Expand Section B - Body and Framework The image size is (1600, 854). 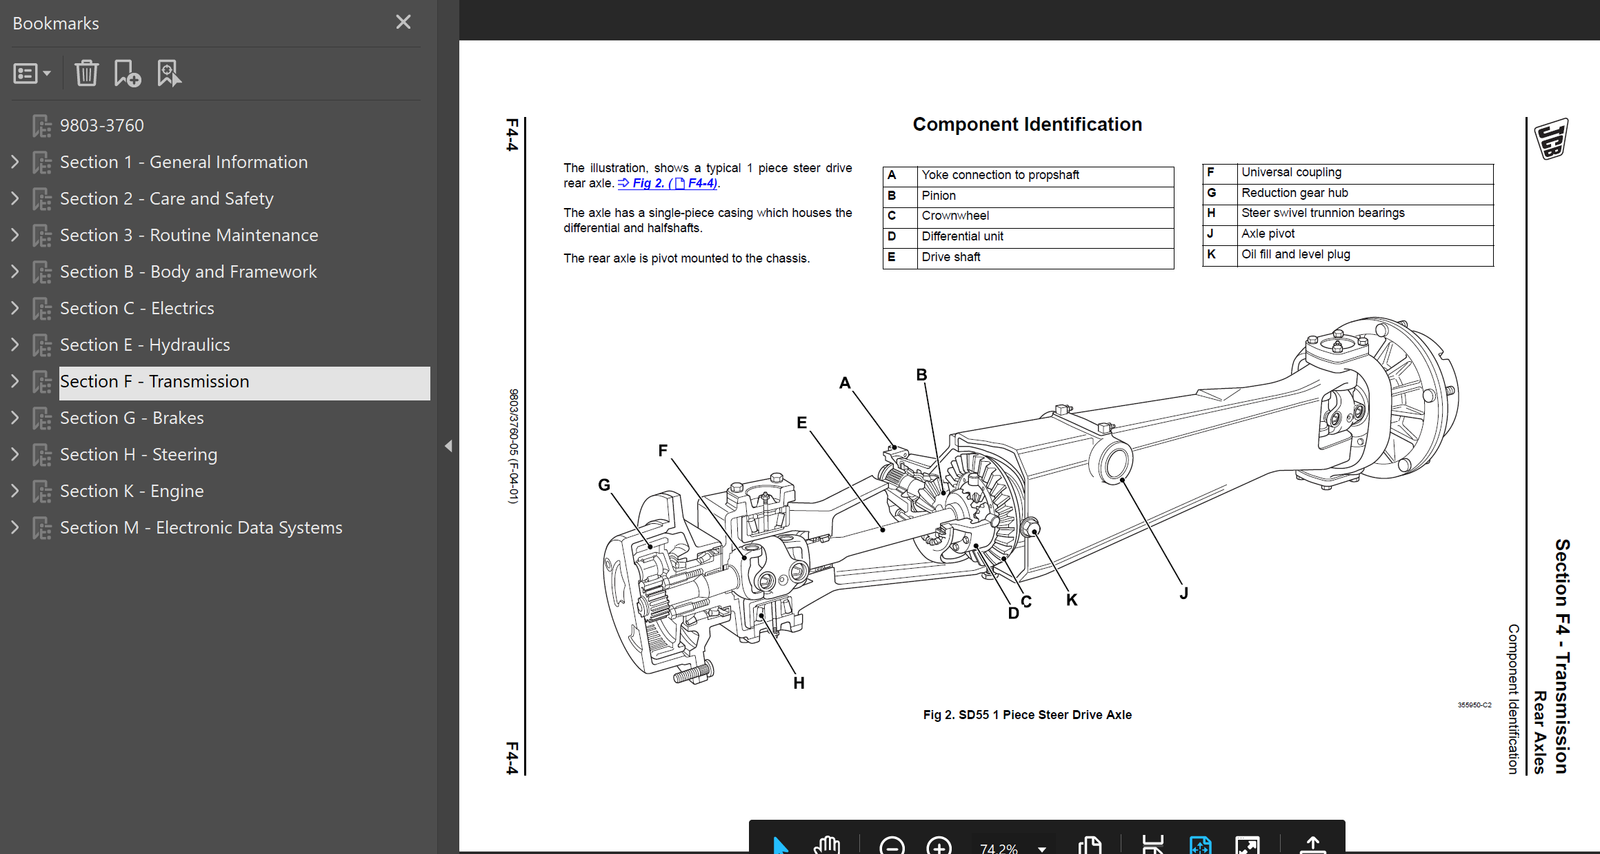pyautogui.click(x=15, y=271)
